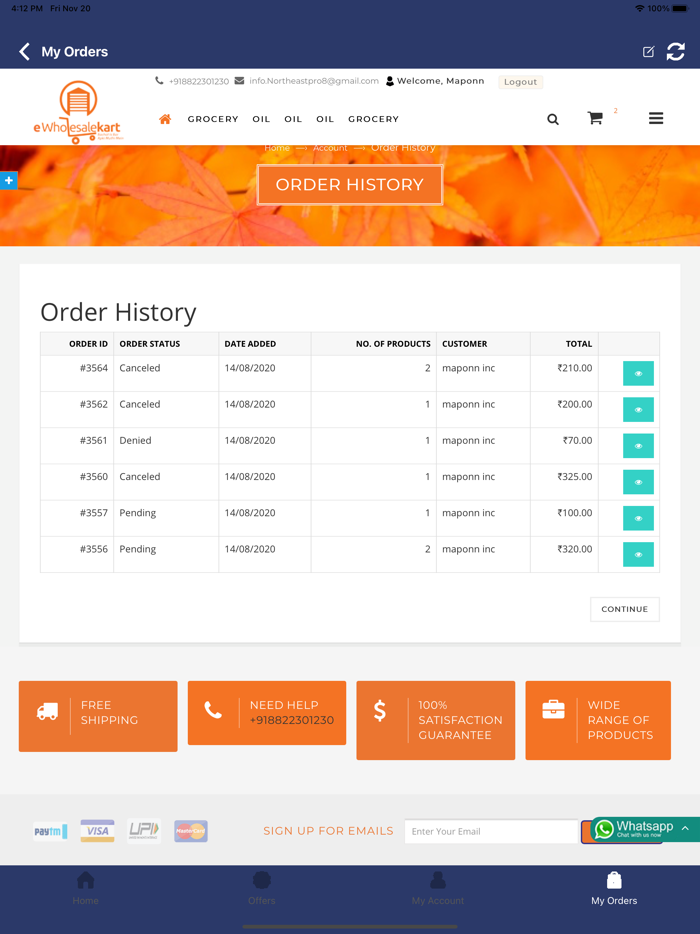The image size is (700, 934).
Task: Click the Order History breadcrumb link
Action: (x=403, y=148)
